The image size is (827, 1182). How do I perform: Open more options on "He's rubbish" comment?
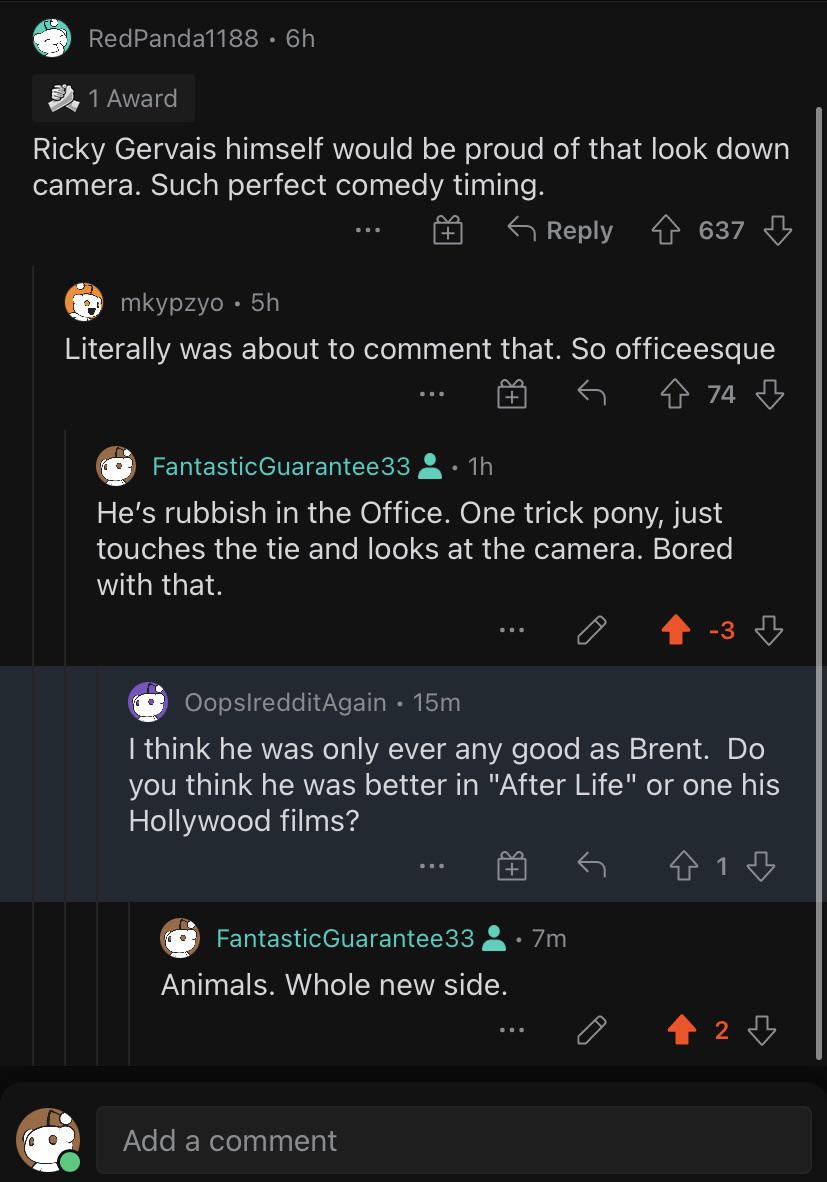[x=512, y=630]
